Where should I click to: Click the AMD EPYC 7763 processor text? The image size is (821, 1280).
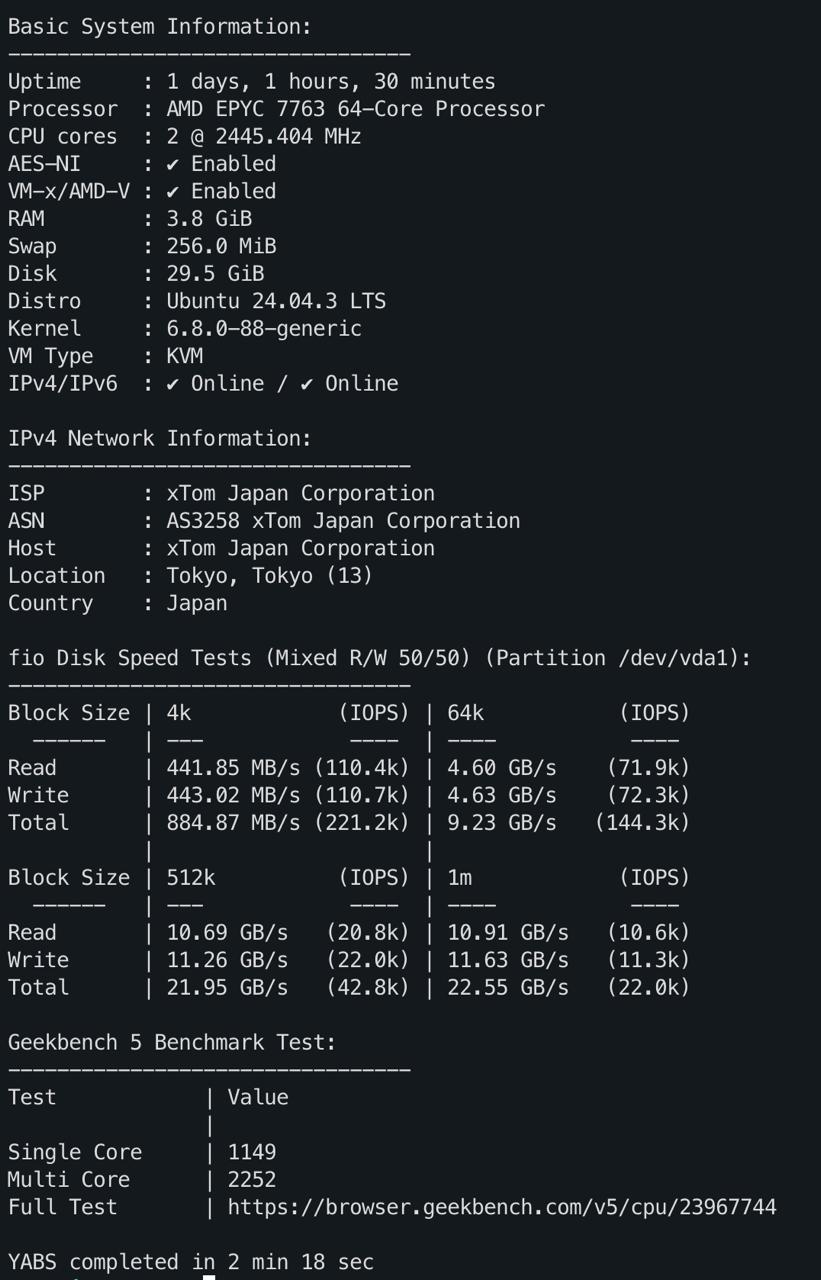coord(355,109)
